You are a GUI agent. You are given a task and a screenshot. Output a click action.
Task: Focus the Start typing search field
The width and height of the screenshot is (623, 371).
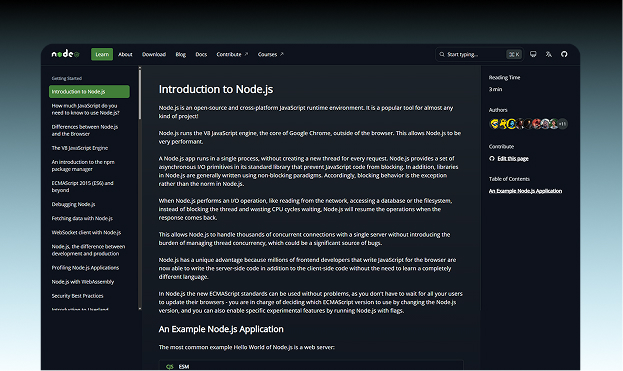click(x=480, y=54)
